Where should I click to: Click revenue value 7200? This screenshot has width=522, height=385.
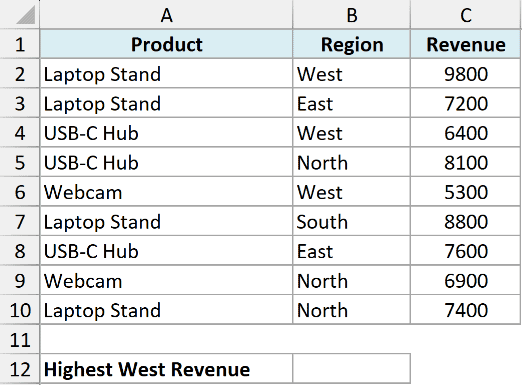(466, 103)
